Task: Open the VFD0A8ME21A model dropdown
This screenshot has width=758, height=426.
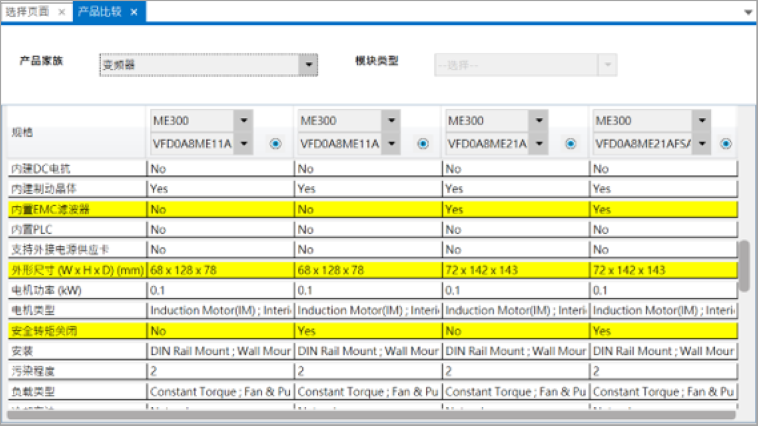Action: click(x=538, y=144)
